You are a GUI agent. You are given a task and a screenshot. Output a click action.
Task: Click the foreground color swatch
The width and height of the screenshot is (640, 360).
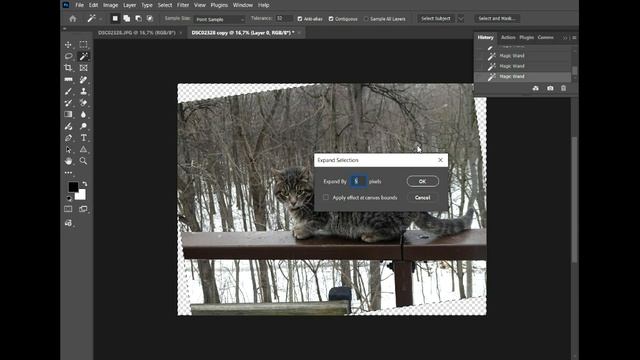click(x=73, y=187)
